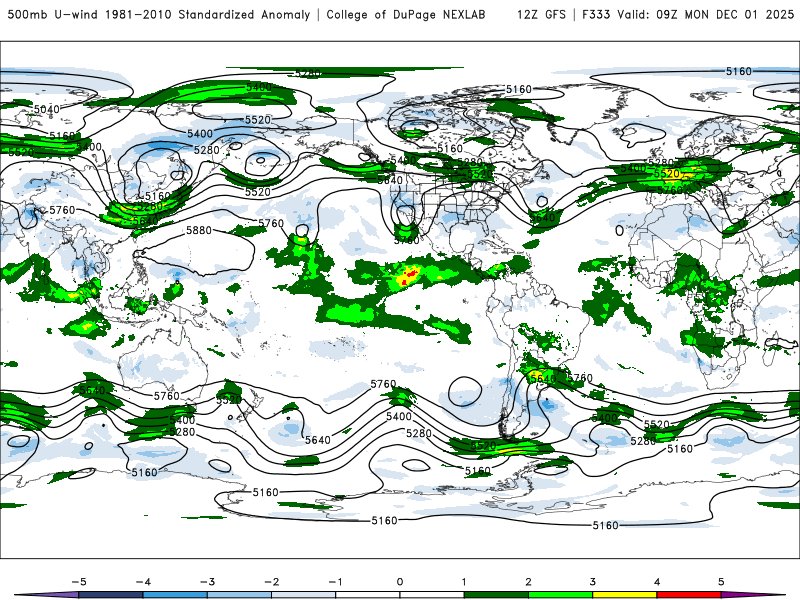
Task: Click the legend tick label '-4'
Action: (143, 582)
